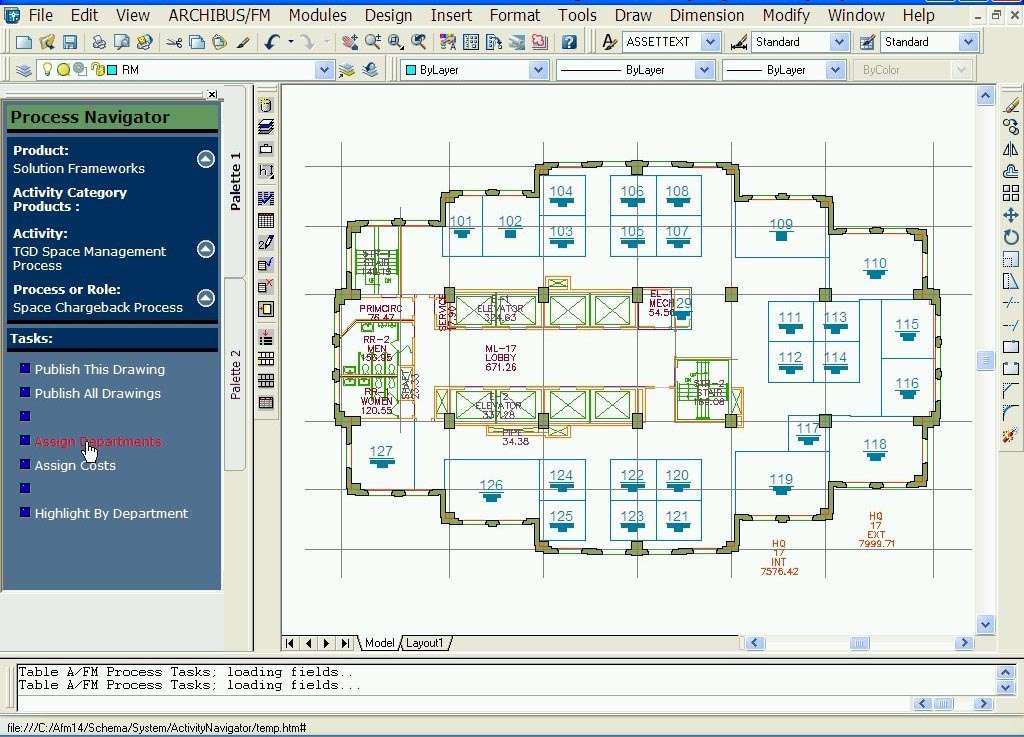Click the Move tool in the Modify toolbar
Viewport: 1024px width, 737px height.
click(x=1010, y=215)
